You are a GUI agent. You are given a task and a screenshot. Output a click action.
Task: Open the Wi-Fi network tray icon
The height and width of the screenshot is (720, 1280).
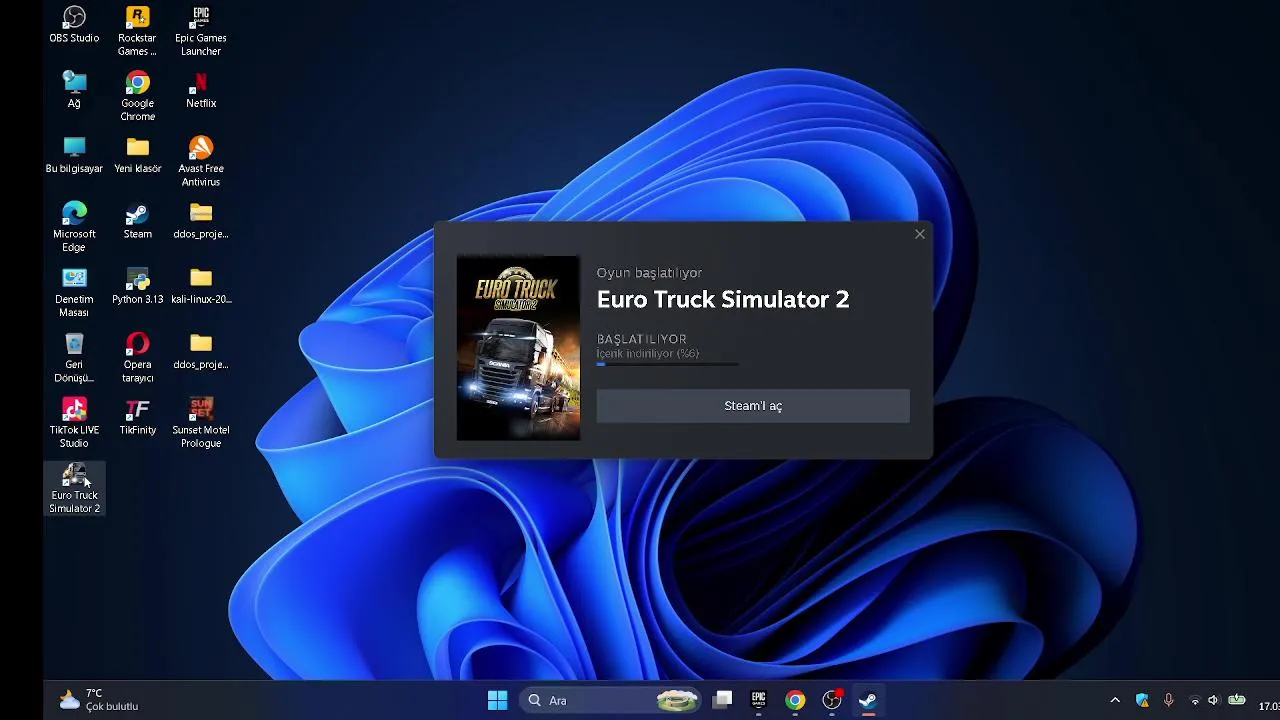click(x=1194, y=700)
